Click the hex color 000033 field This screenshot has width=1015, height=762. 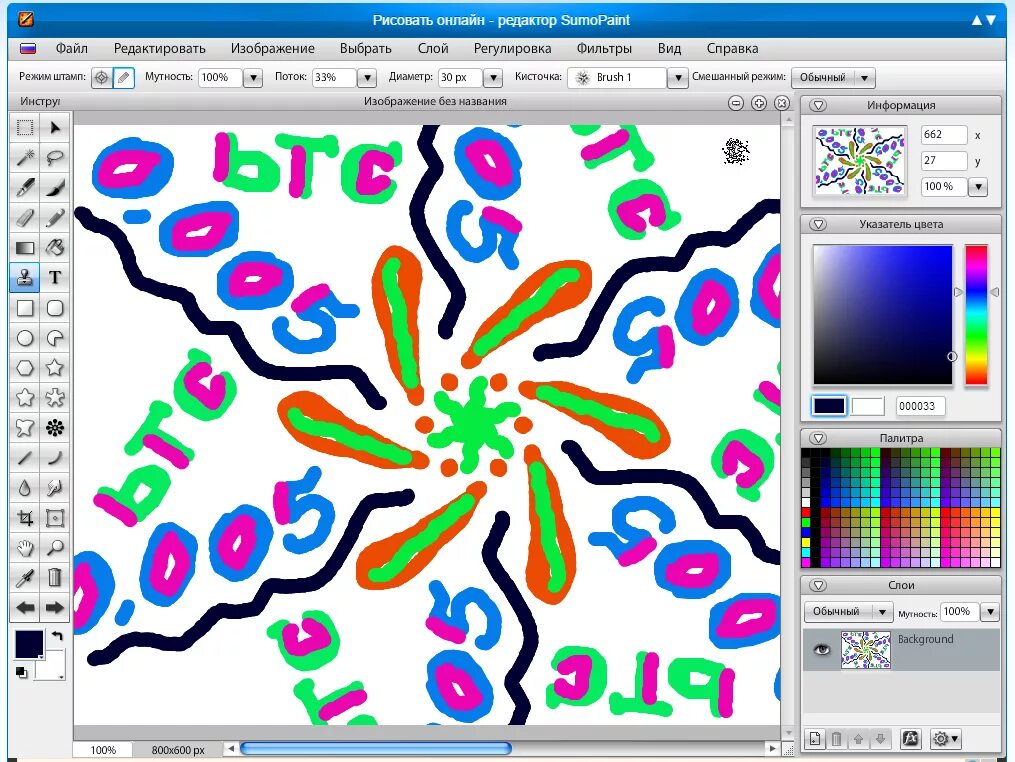click(920, 406)
